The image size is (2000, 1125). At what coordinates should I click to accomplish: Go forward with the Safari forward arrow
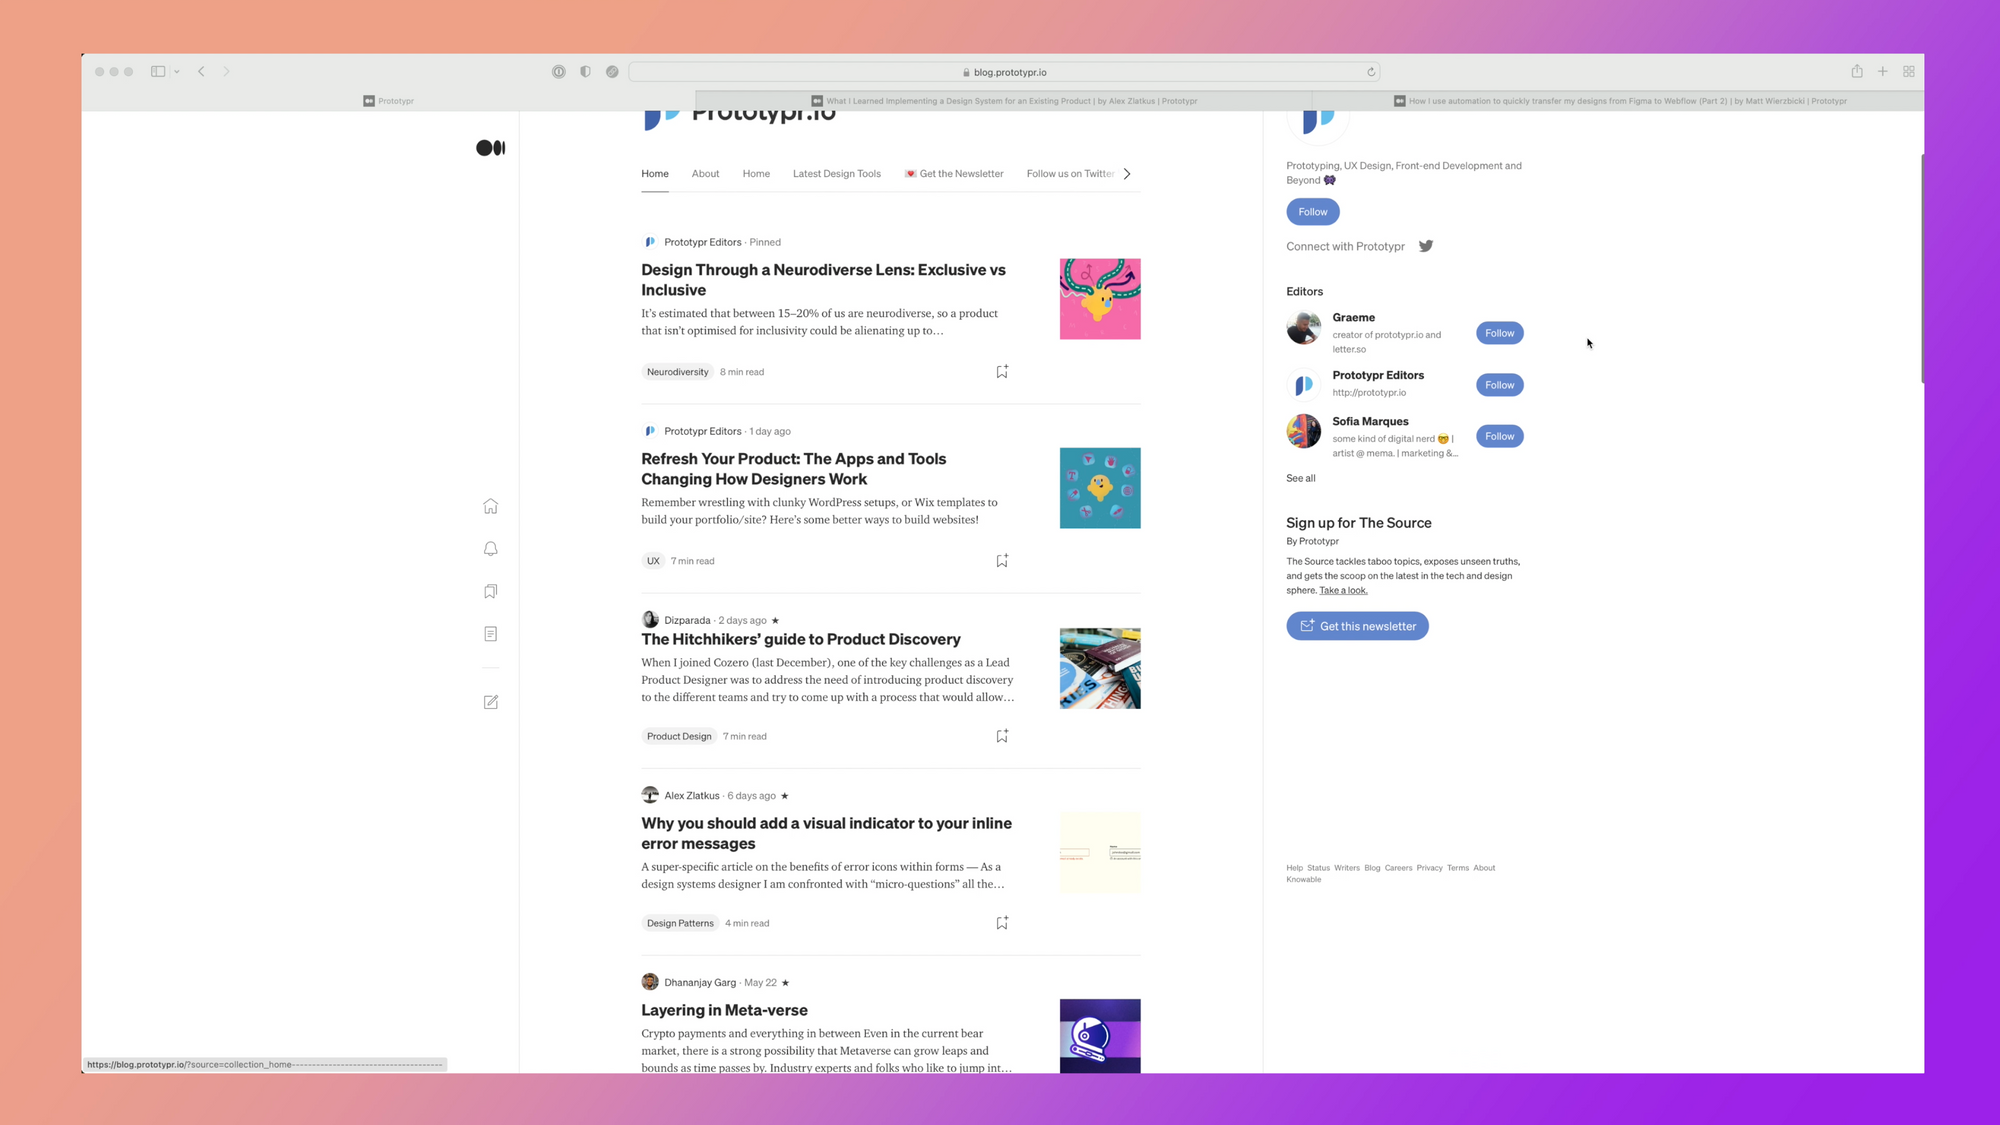click(226, 71)
